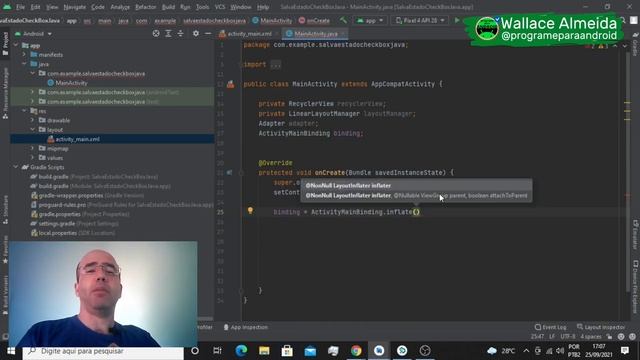Click the Windows search box
This screenshot has width=640, height=360.
tap(103, 351)
